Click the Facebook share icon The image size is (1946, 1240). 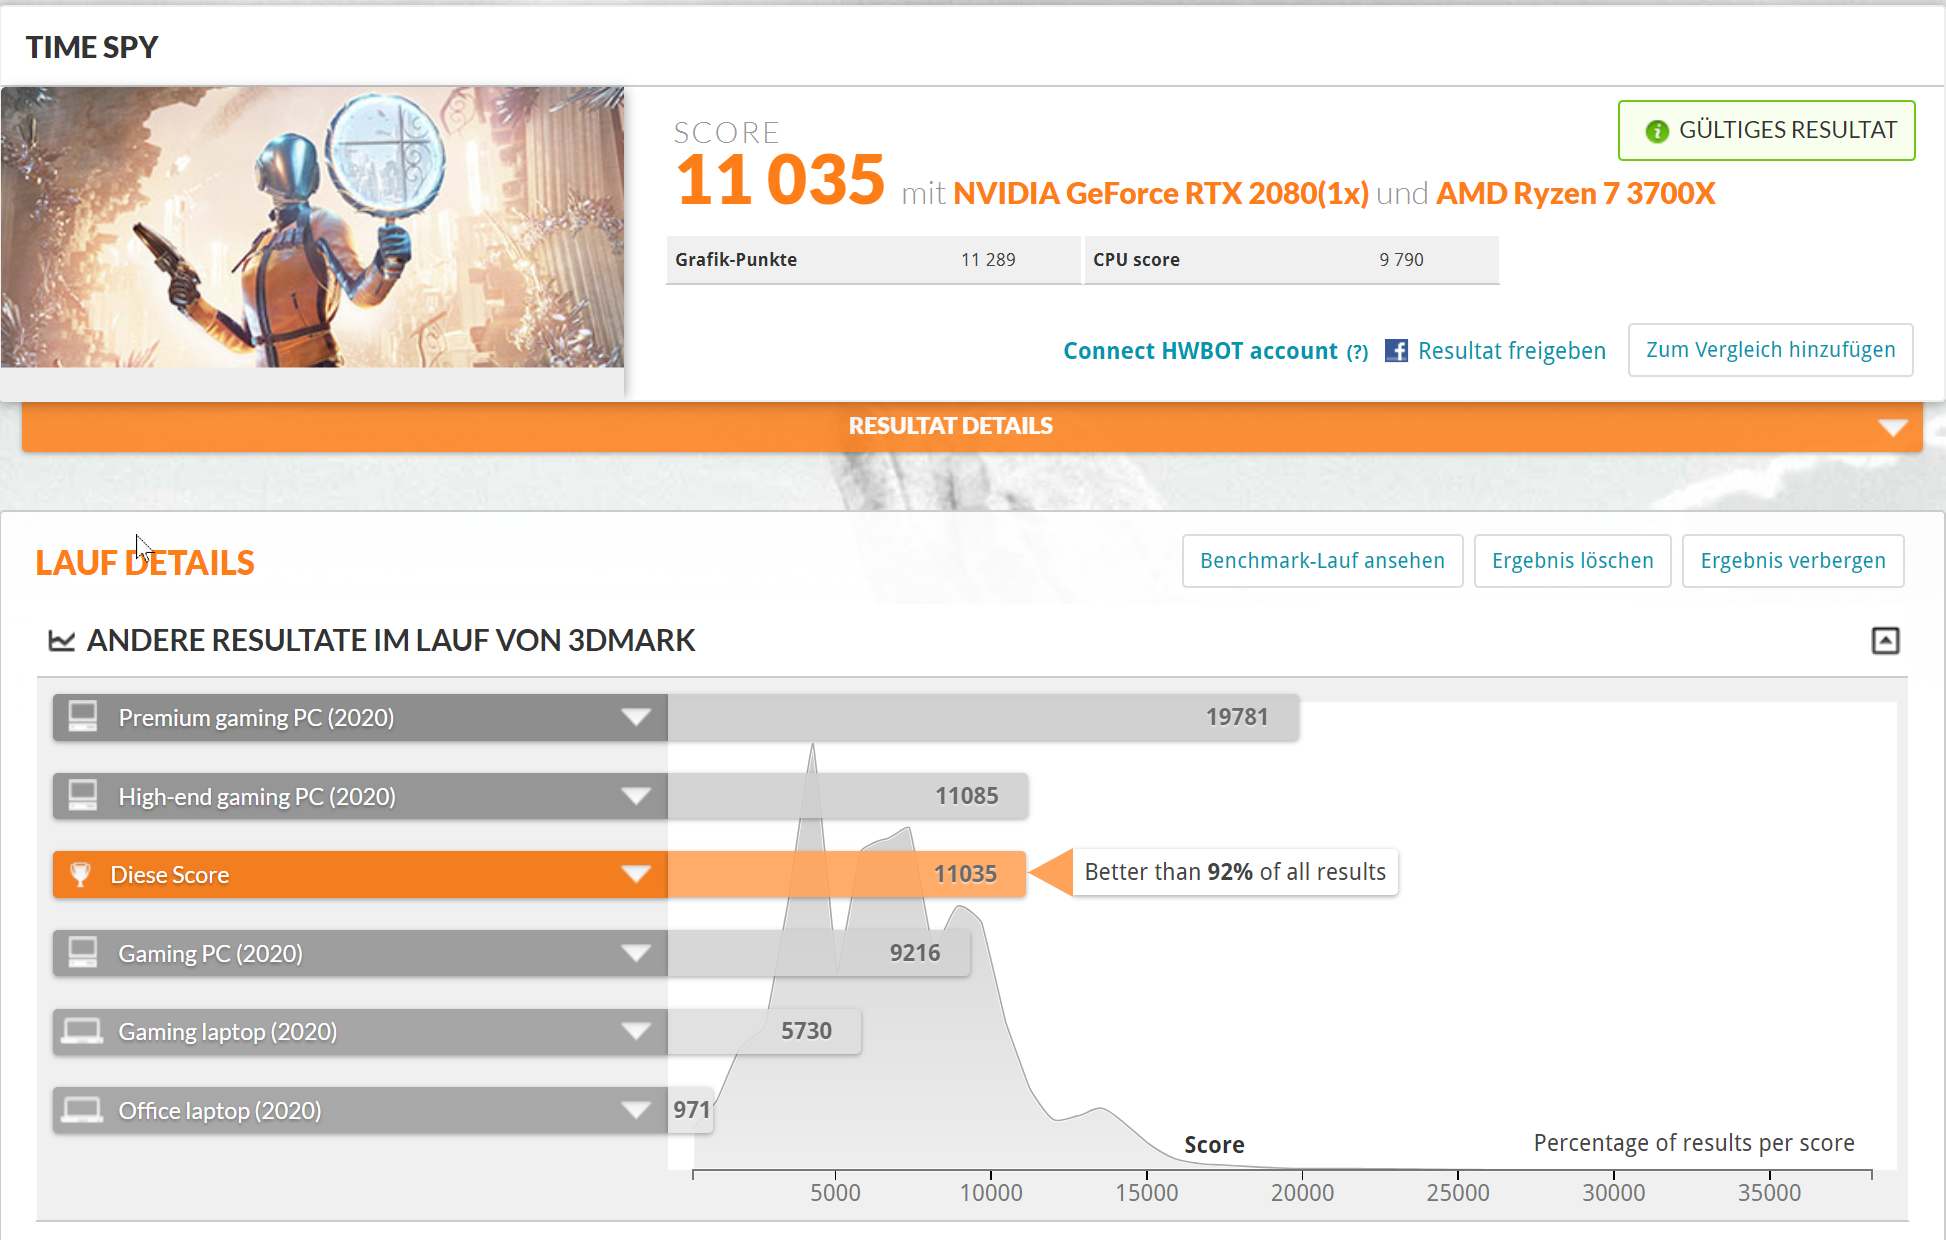pyautogui.click(x=1396, y=351)
